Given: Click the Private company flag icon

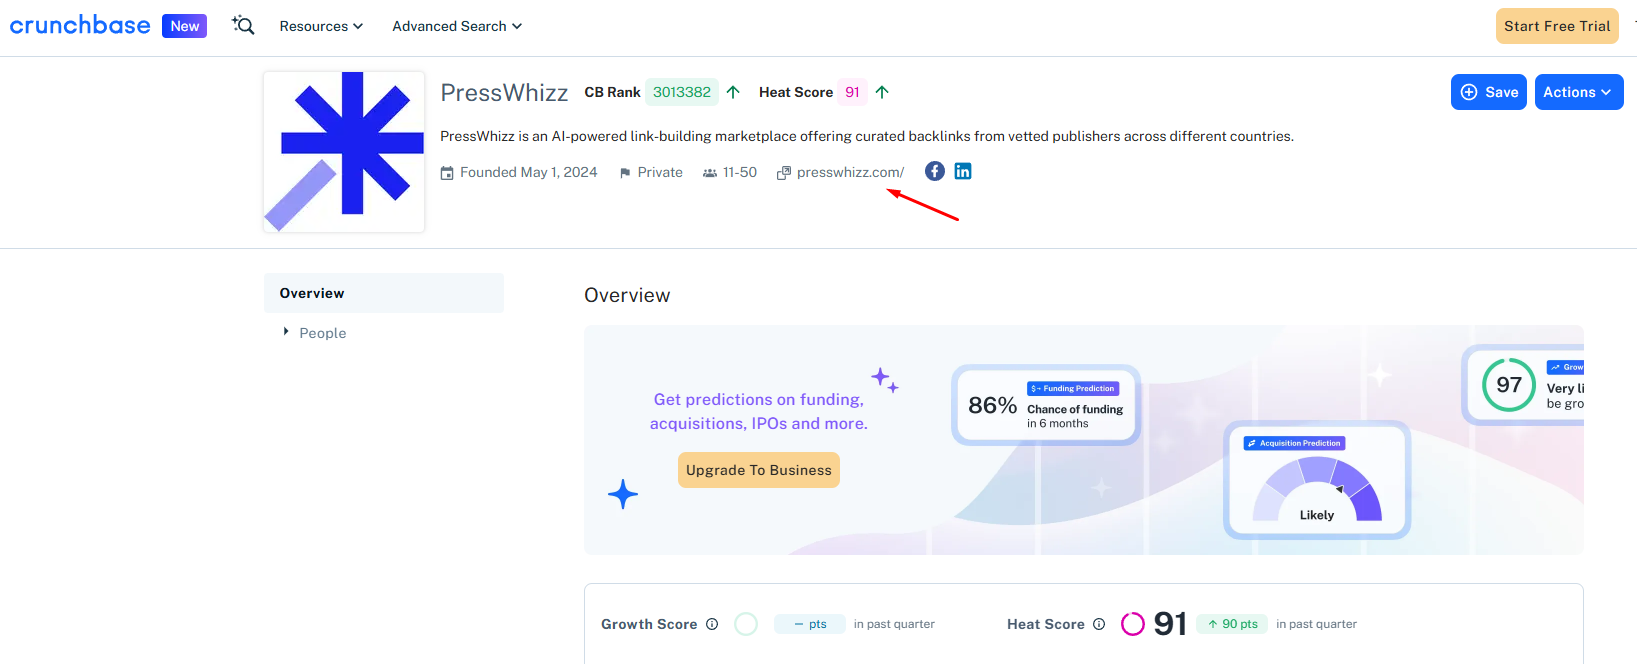Looking at the screenshot, I should pos(625,173).
